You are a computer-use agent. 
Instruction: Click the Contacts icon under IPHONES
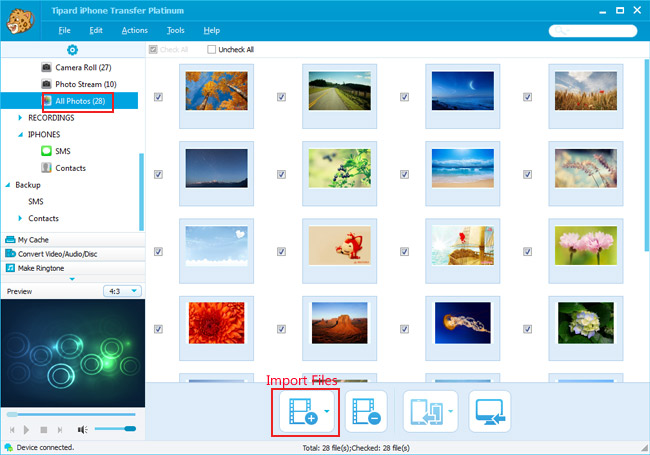click(46, 167)
